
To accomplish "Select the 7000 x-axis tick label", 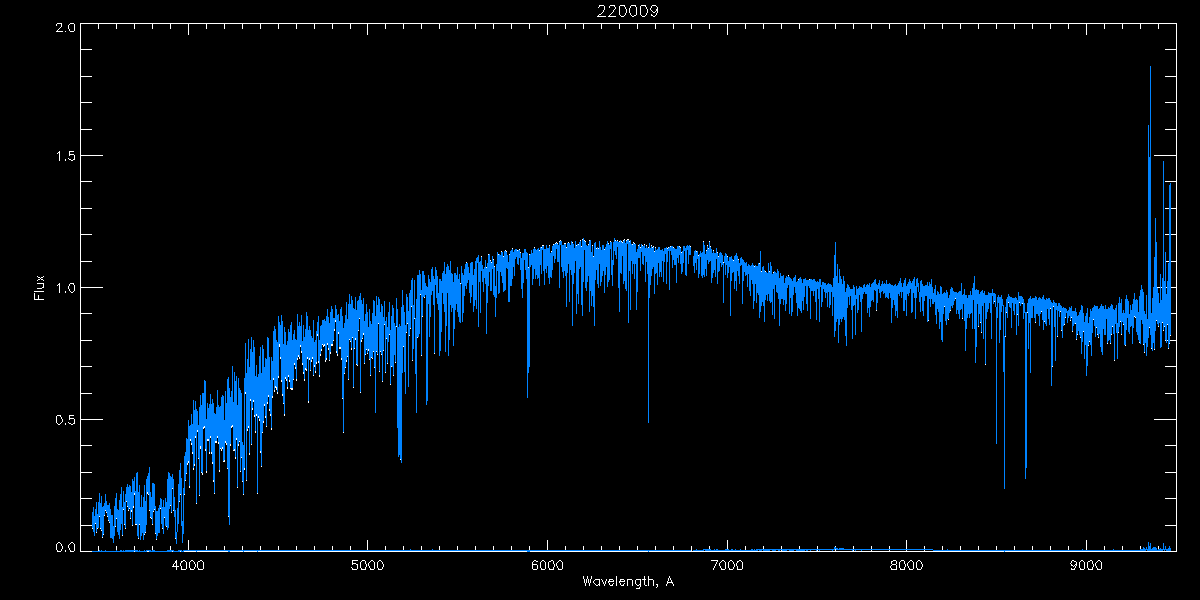I will pos(727,564).
